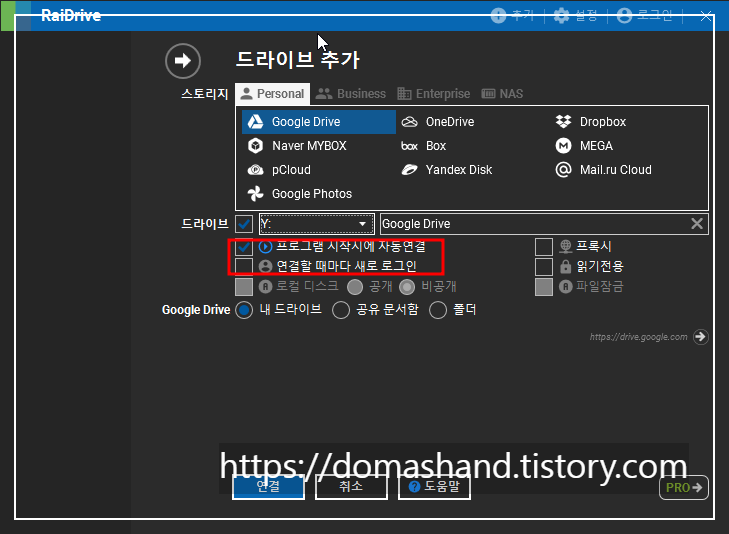The image size is (729, 534).
Task: Switch to the Personal tab
Action: (x=273, y=94)
